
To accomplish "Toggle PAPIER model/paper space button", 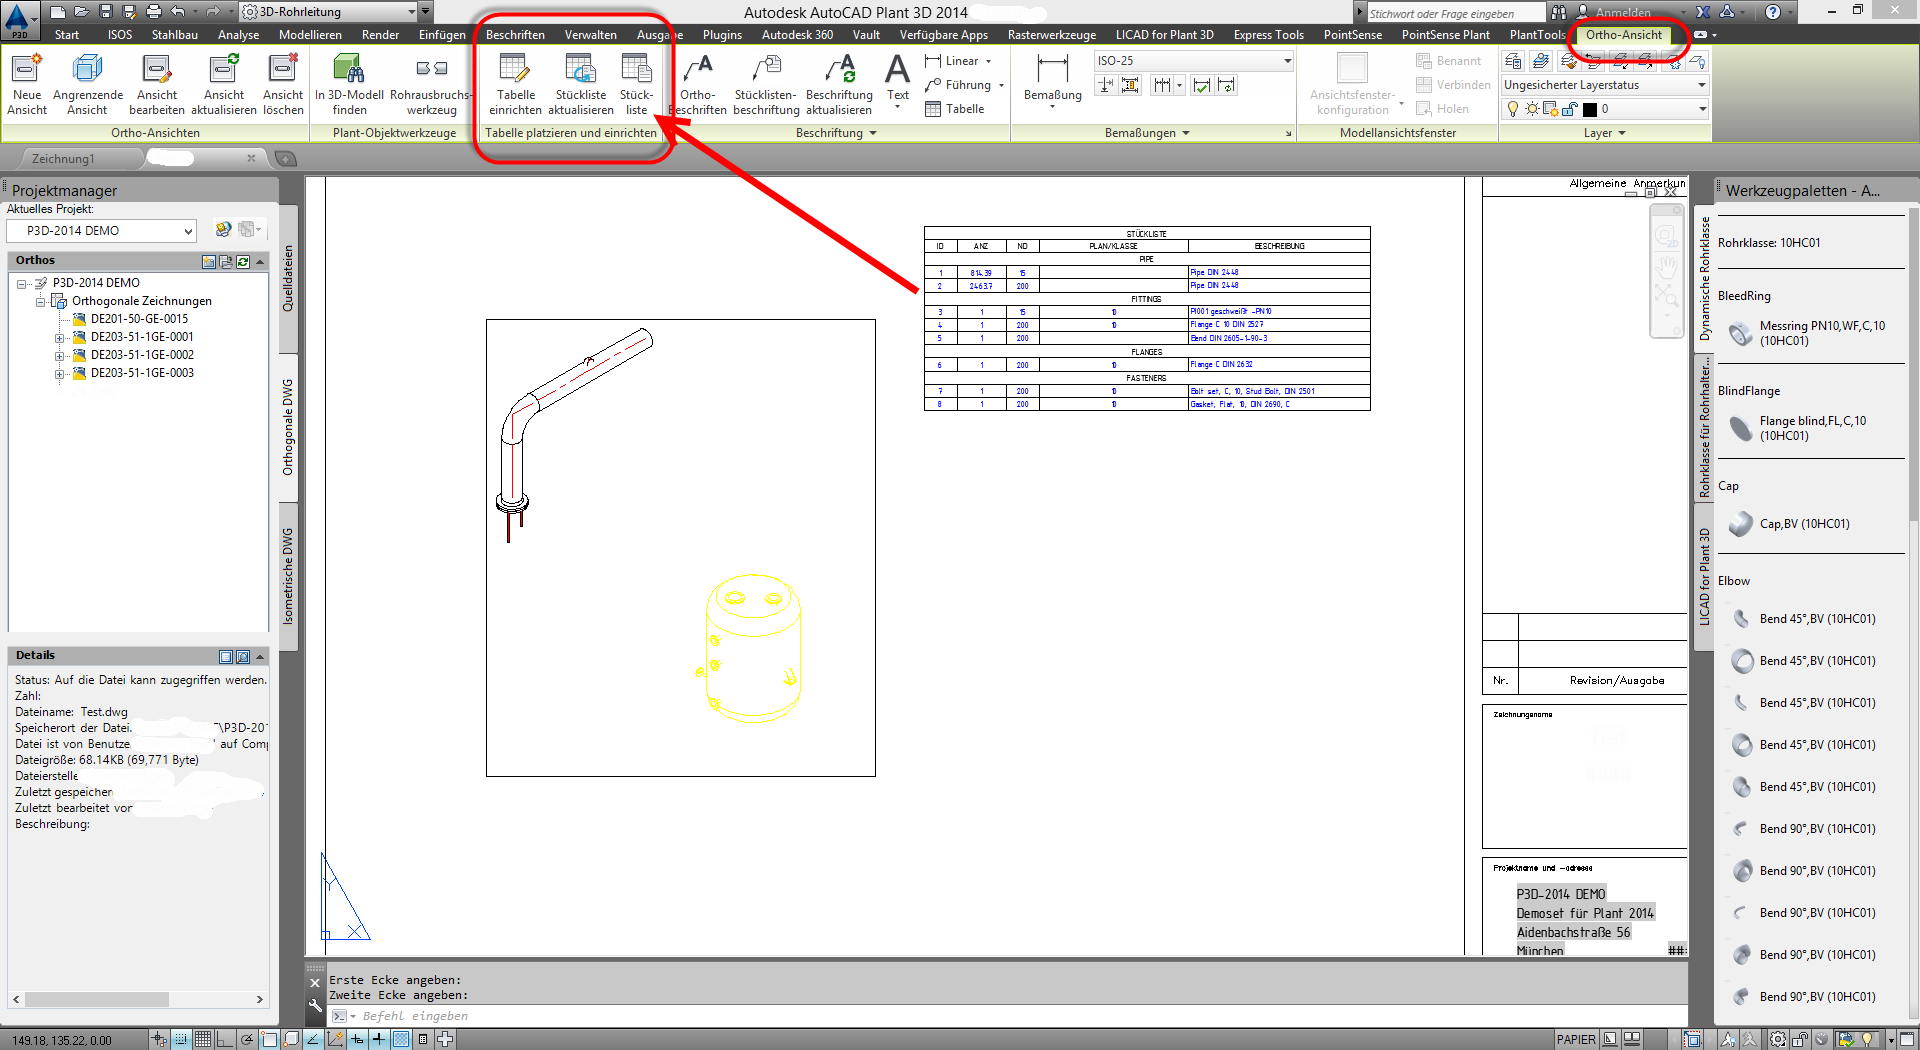I will point(1576,1039).
